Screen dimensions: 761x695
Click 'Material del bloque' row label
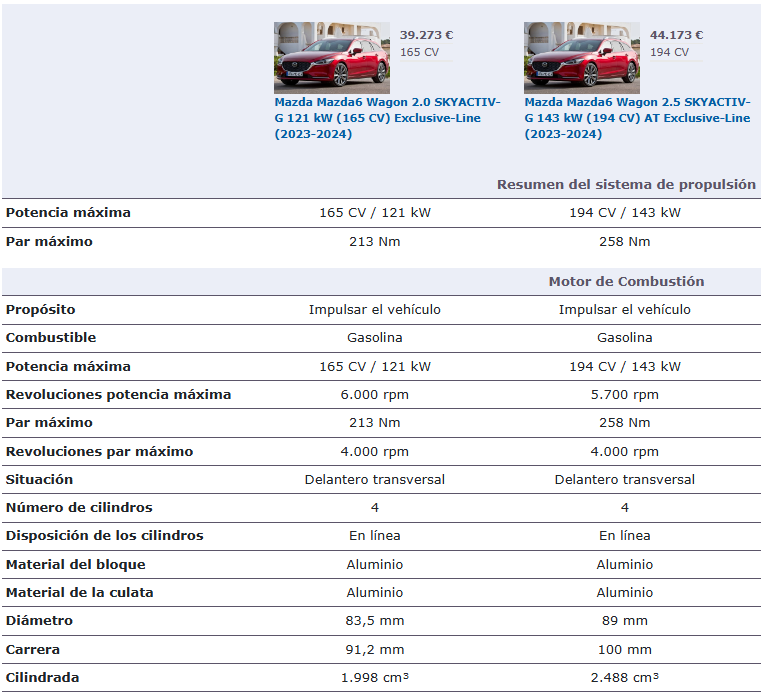(75, 564)
